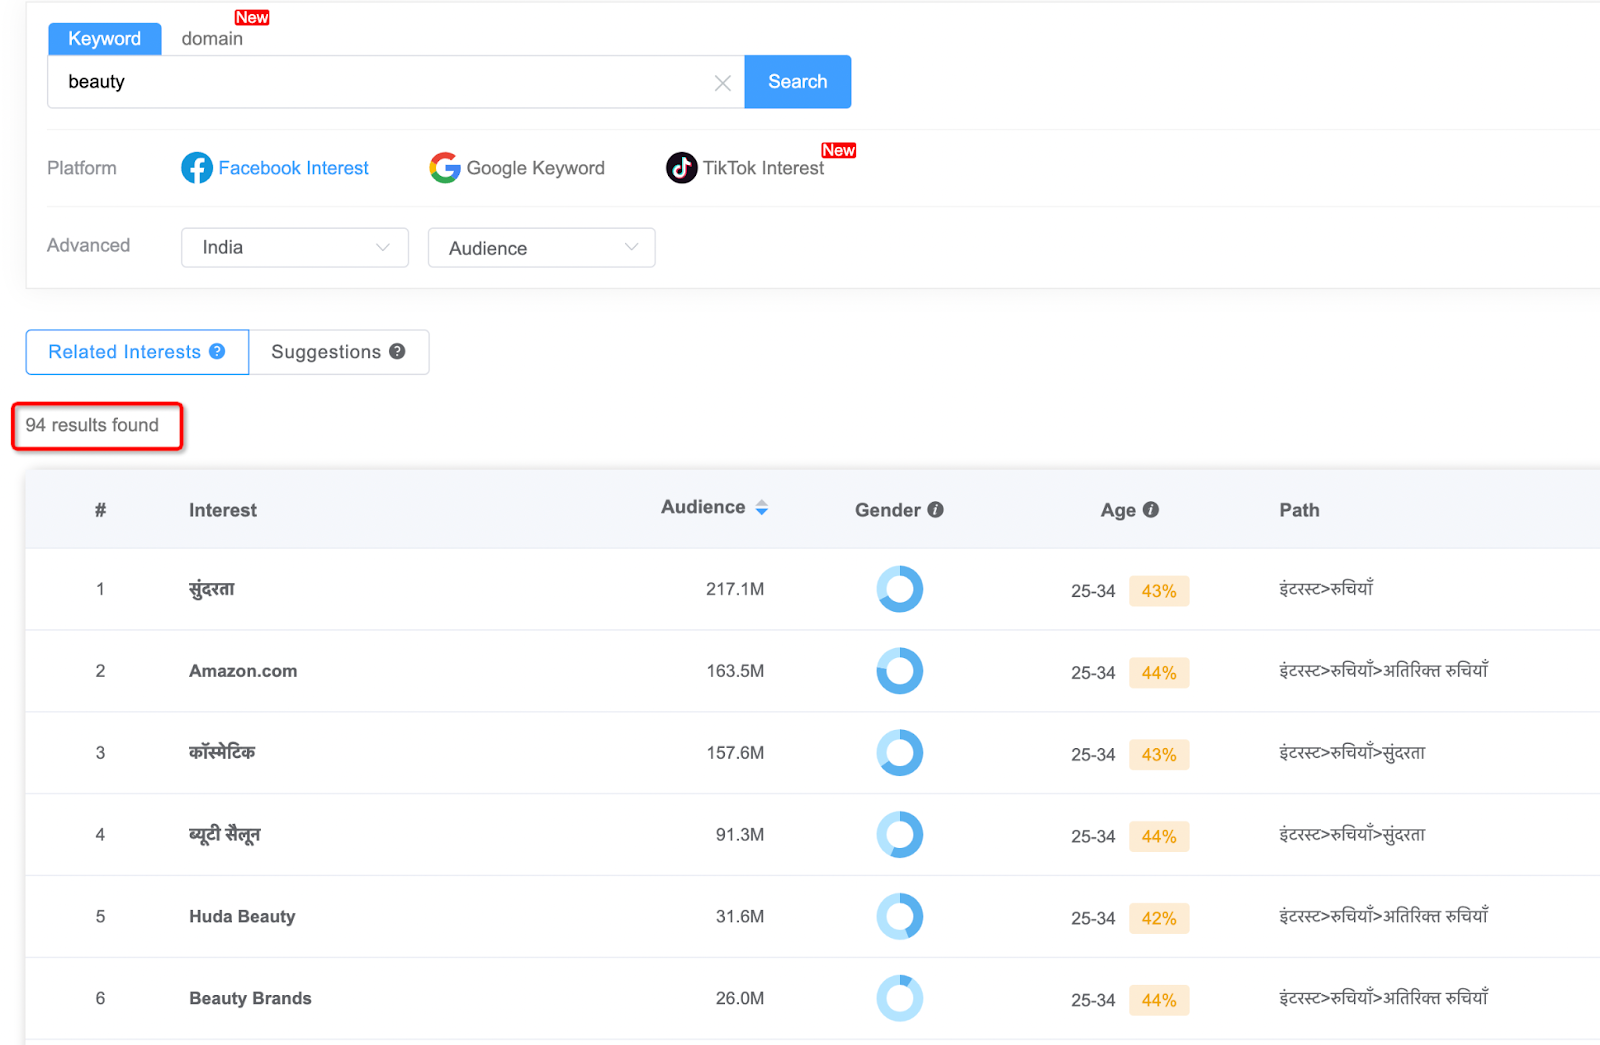Open the Suggestions tab
Image resolution: width=1600 pixels, height=1045 pixels.
click(x=326, y=351)
